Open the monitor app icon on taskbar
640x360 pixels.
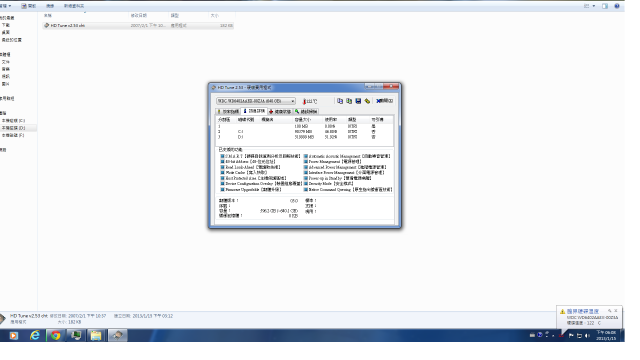(x=76, y=336)
